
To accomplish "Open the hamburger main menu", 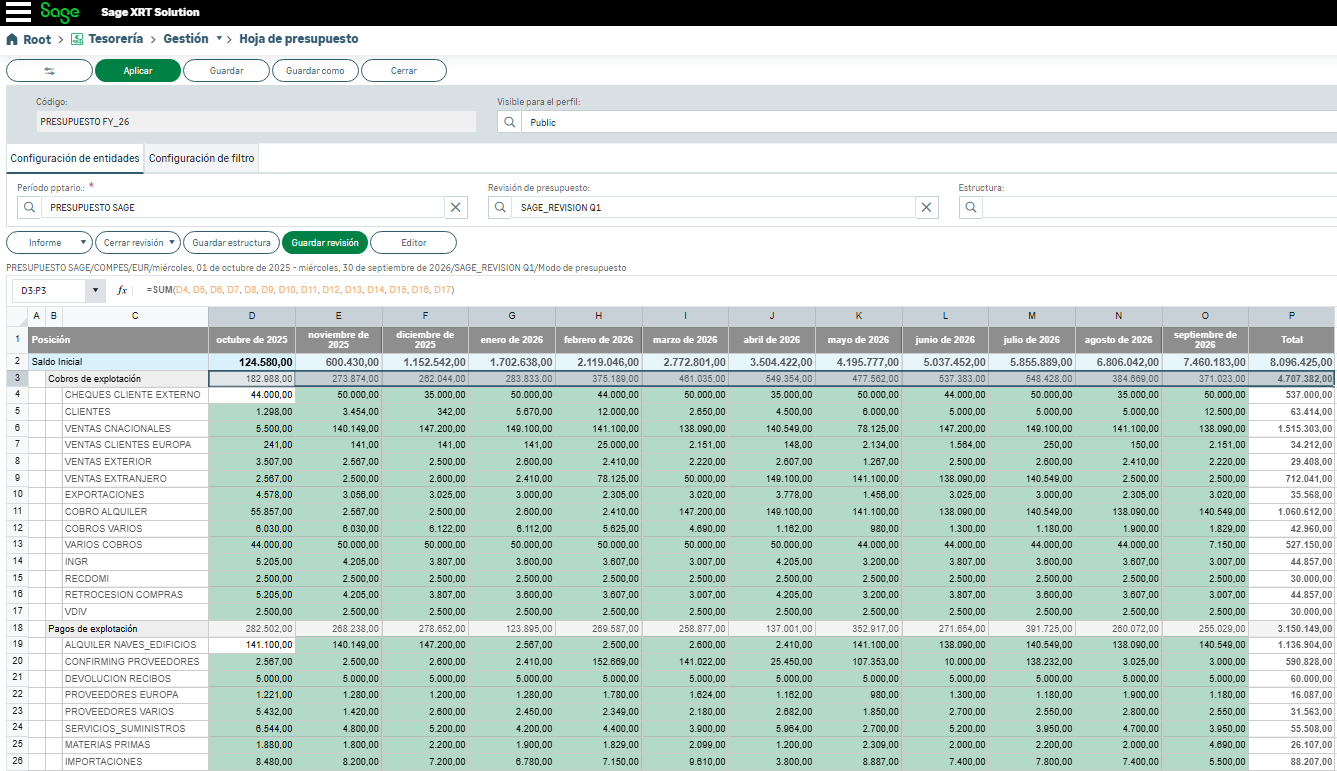I will 18,12.
